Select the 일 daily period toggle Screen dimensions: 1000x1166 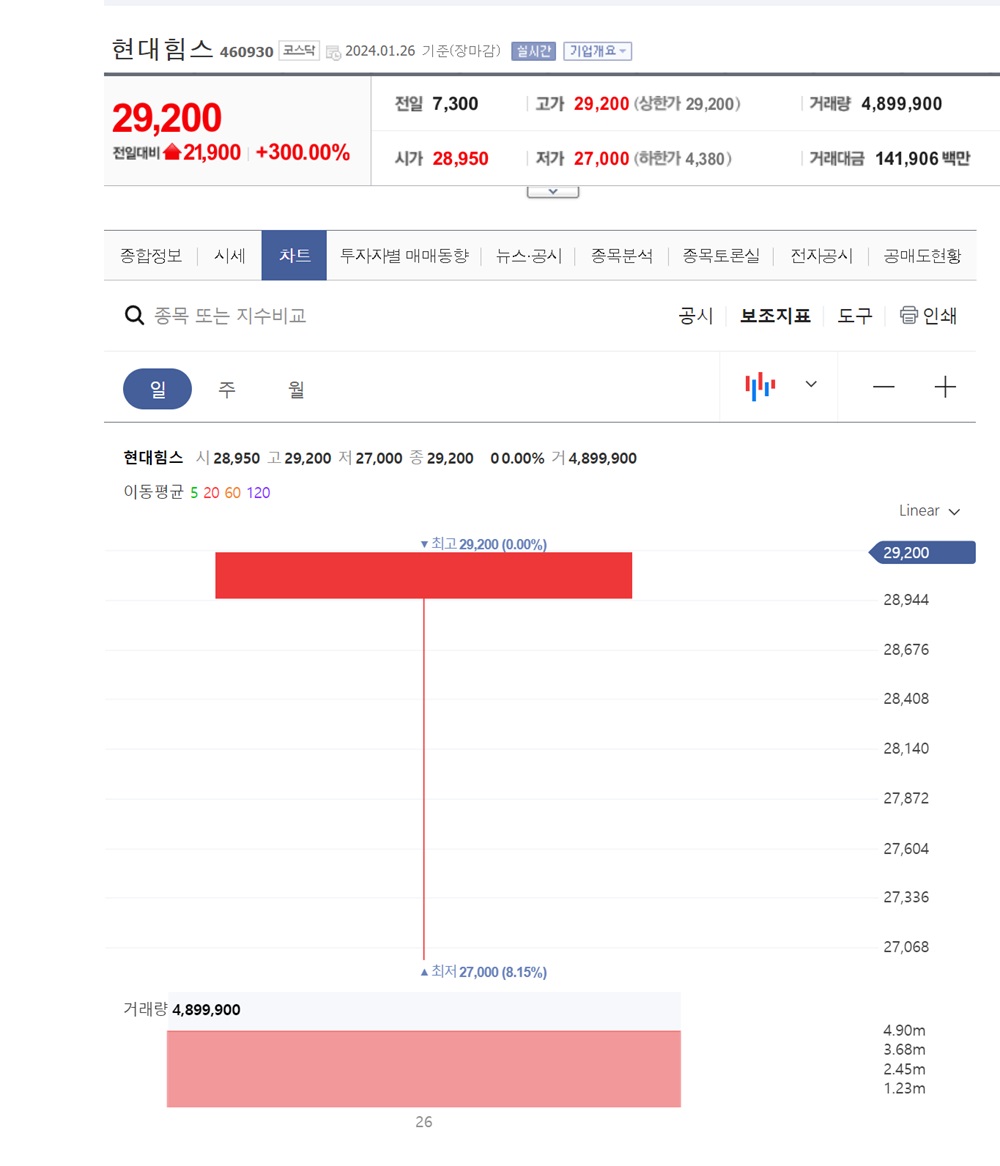(x=158, y=389)
